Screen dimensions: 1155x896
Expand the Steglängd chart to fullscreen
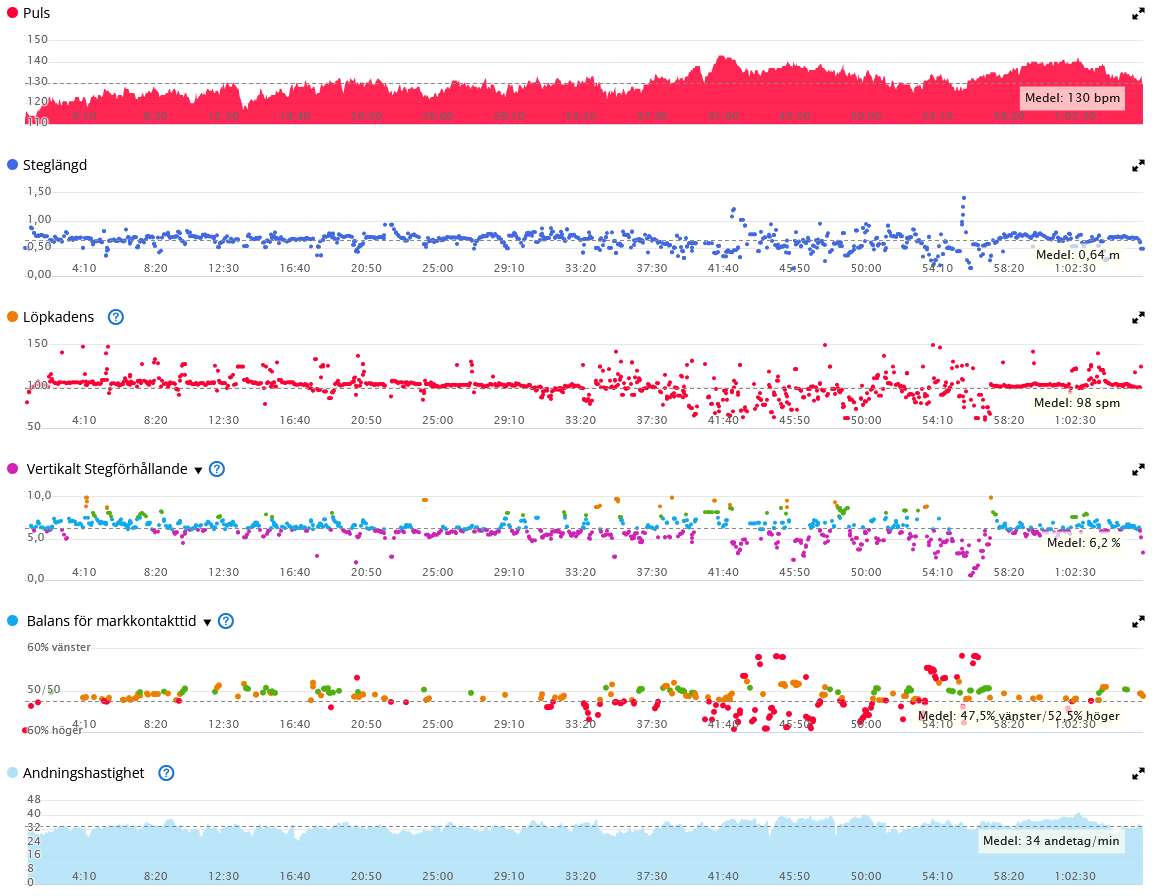(1138, 166)
